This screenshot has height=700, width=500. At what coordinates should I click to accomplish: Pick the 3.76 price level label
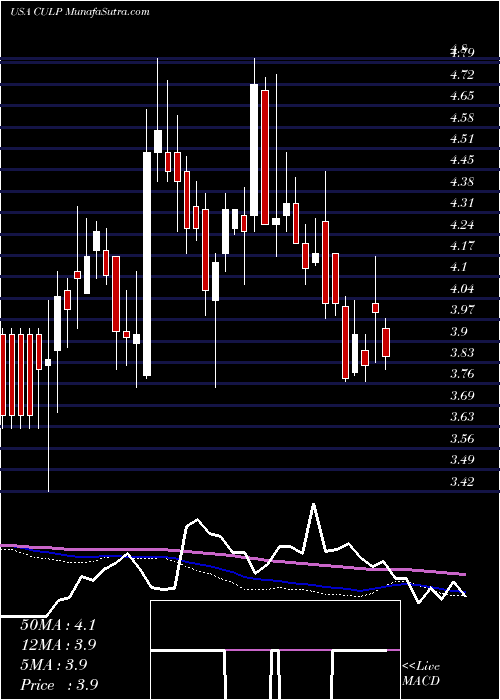pyautogui.click(x=462, y=374)
